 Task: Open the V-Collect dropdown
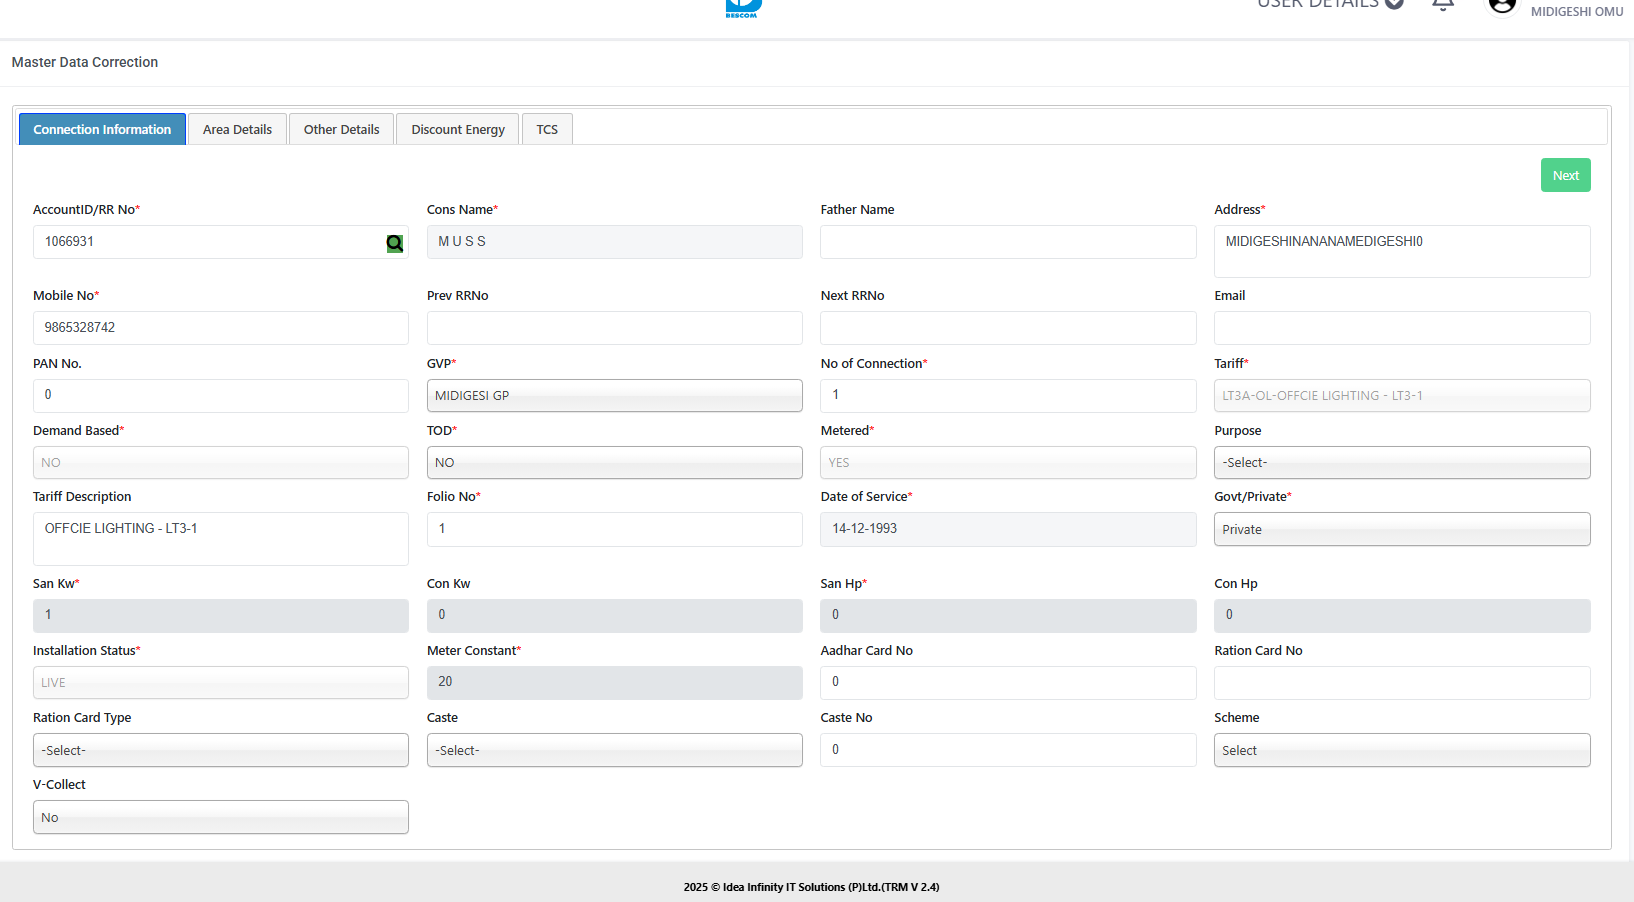pyautogui.click(x=220, y=817)
